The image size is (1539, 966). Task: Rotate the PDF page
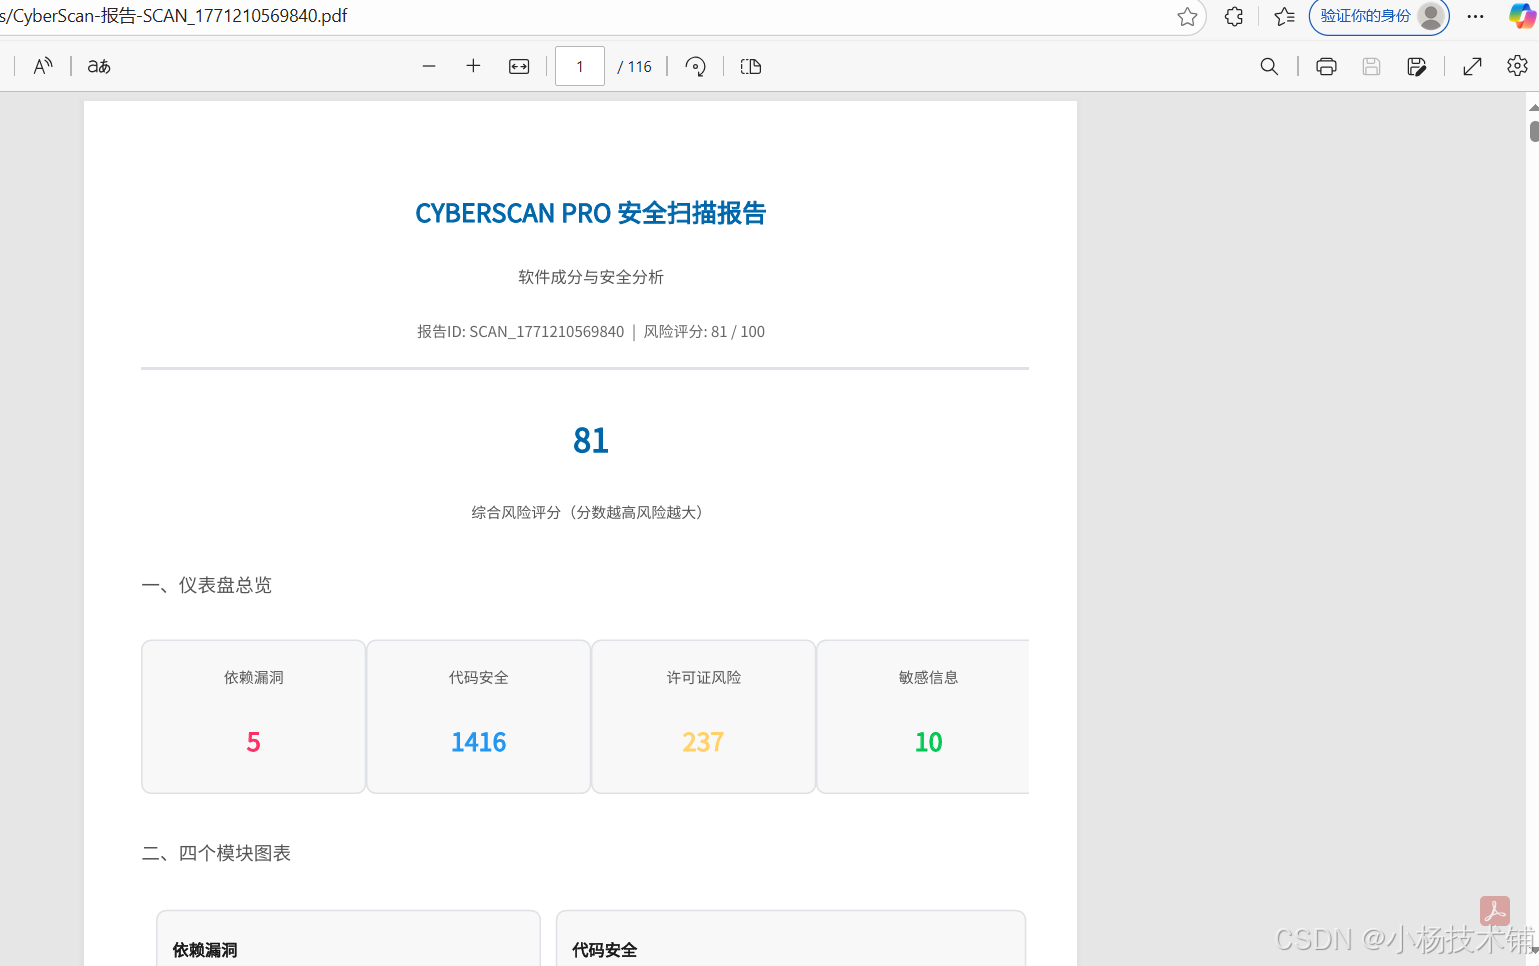point(696,66)
